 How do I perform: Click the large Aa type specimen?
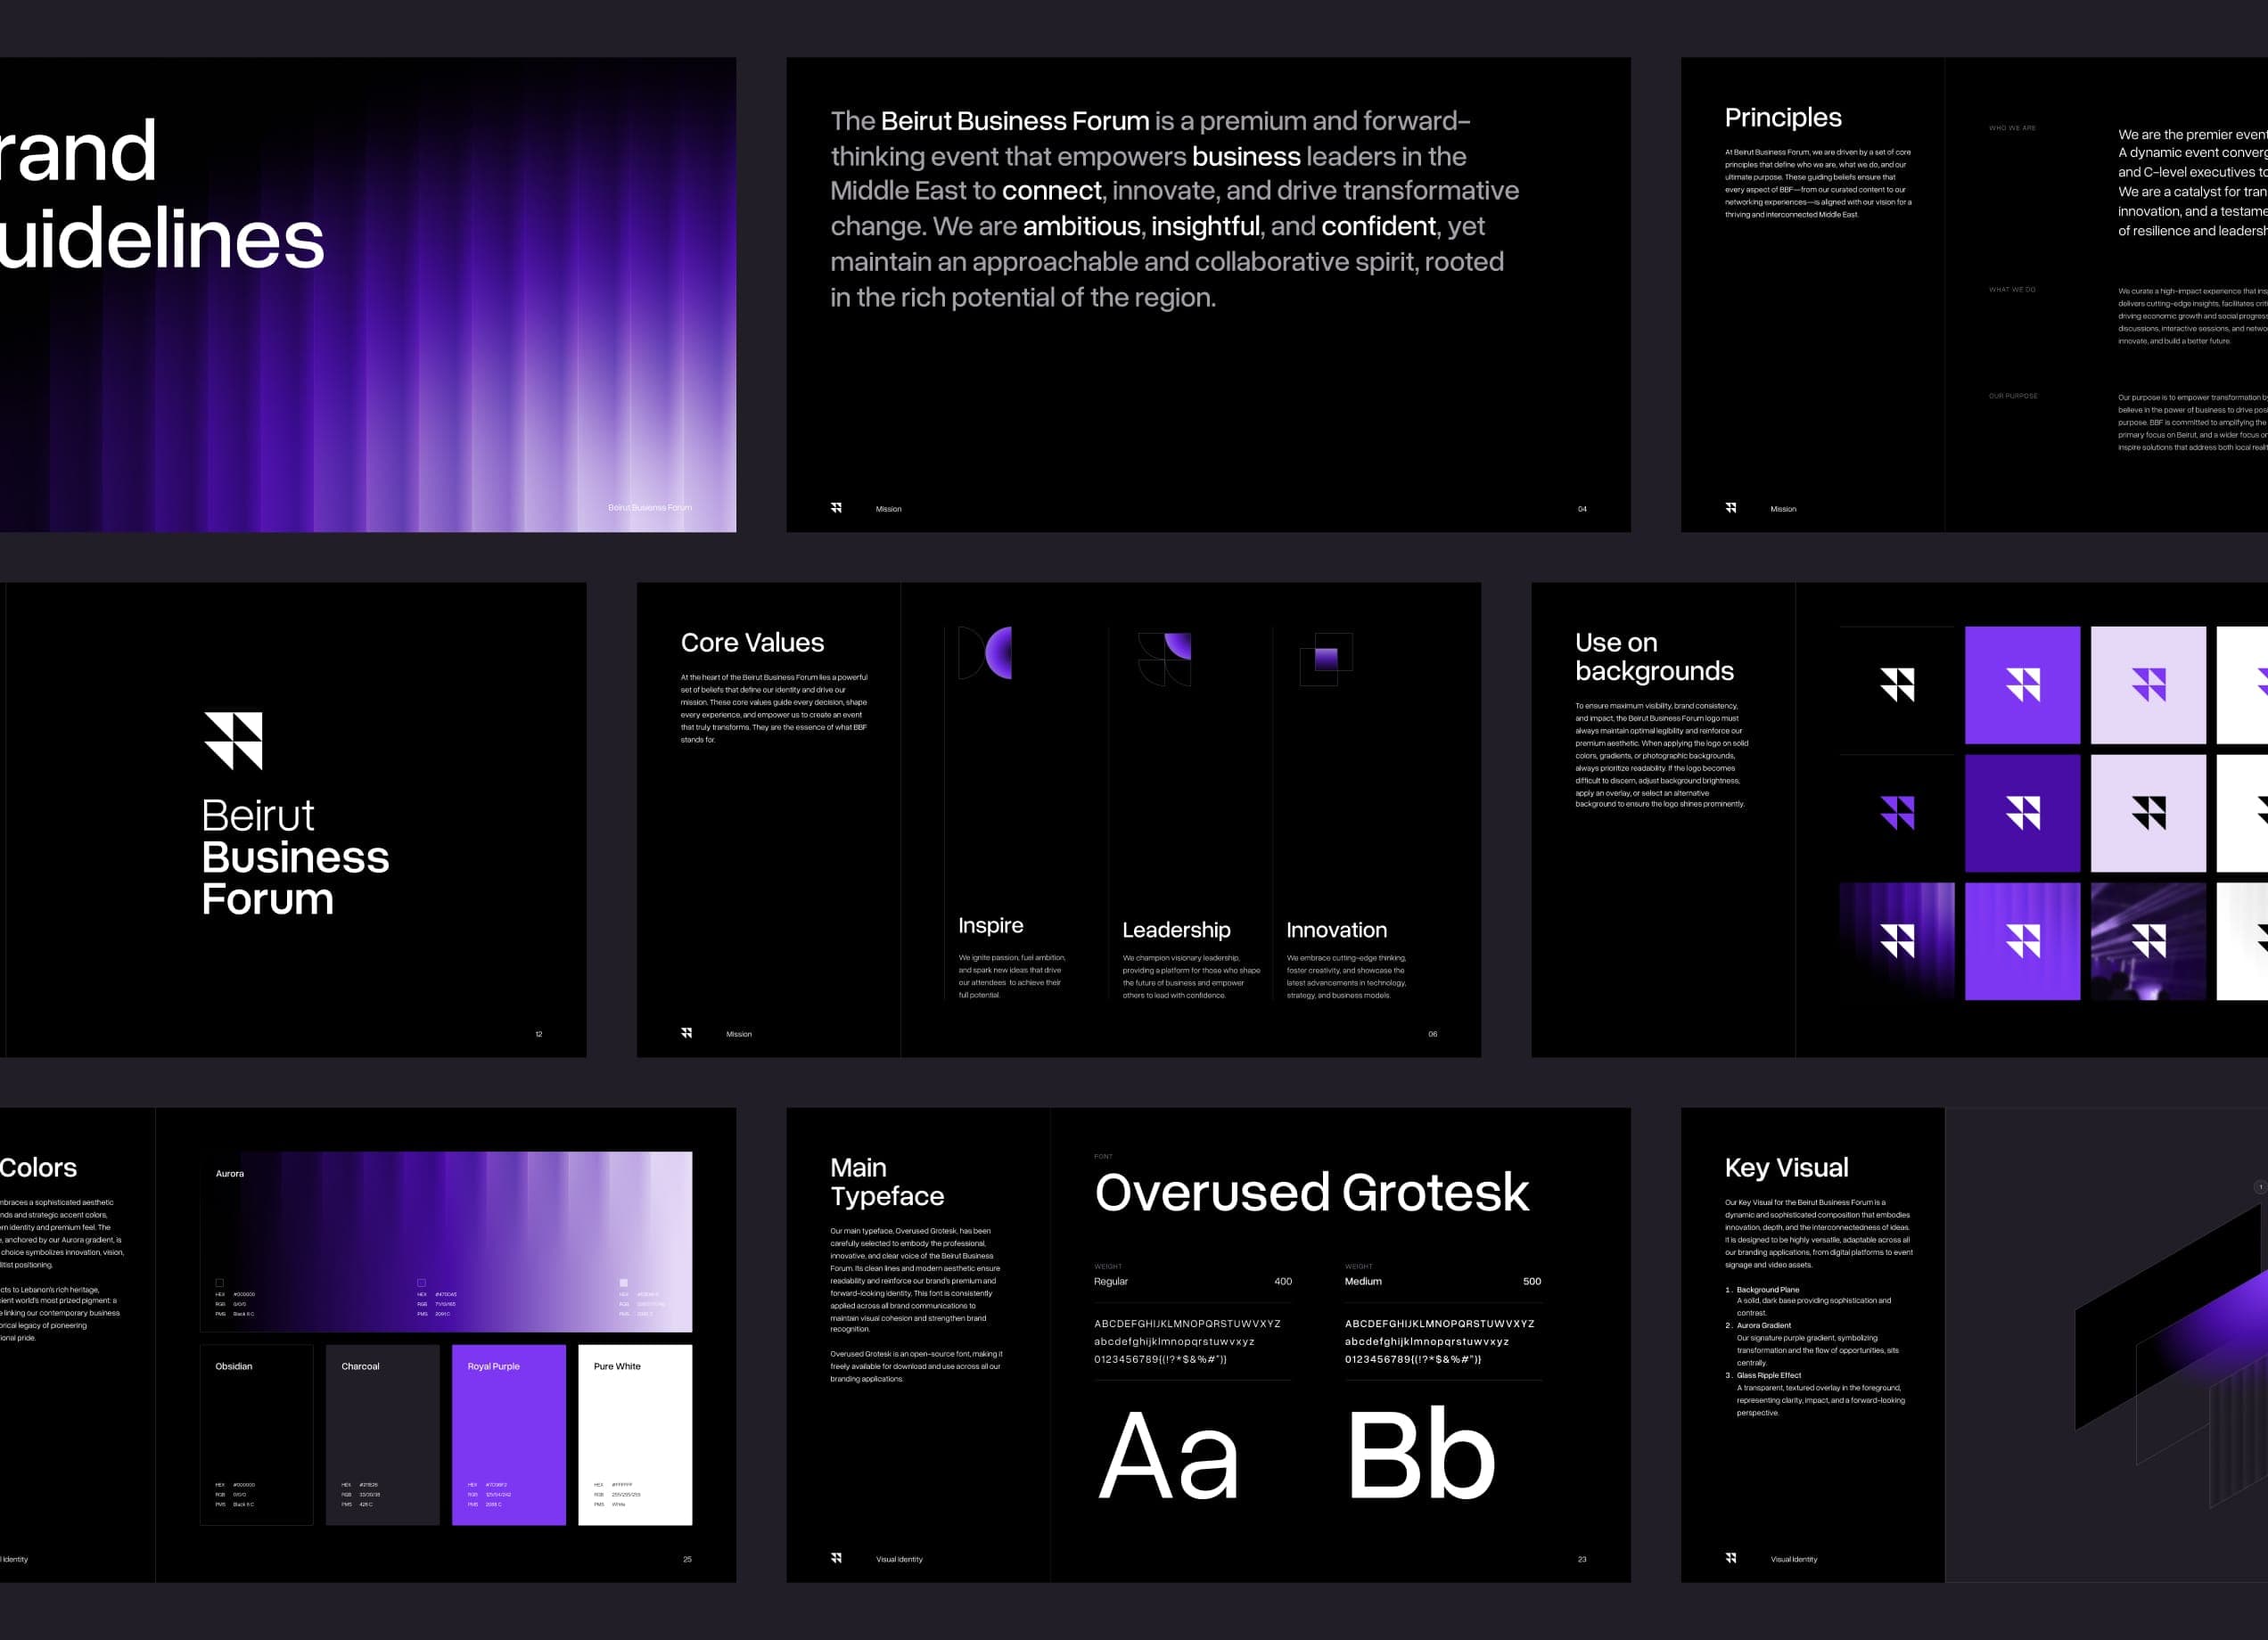pyautogui.click(x=1168, y=1455)
